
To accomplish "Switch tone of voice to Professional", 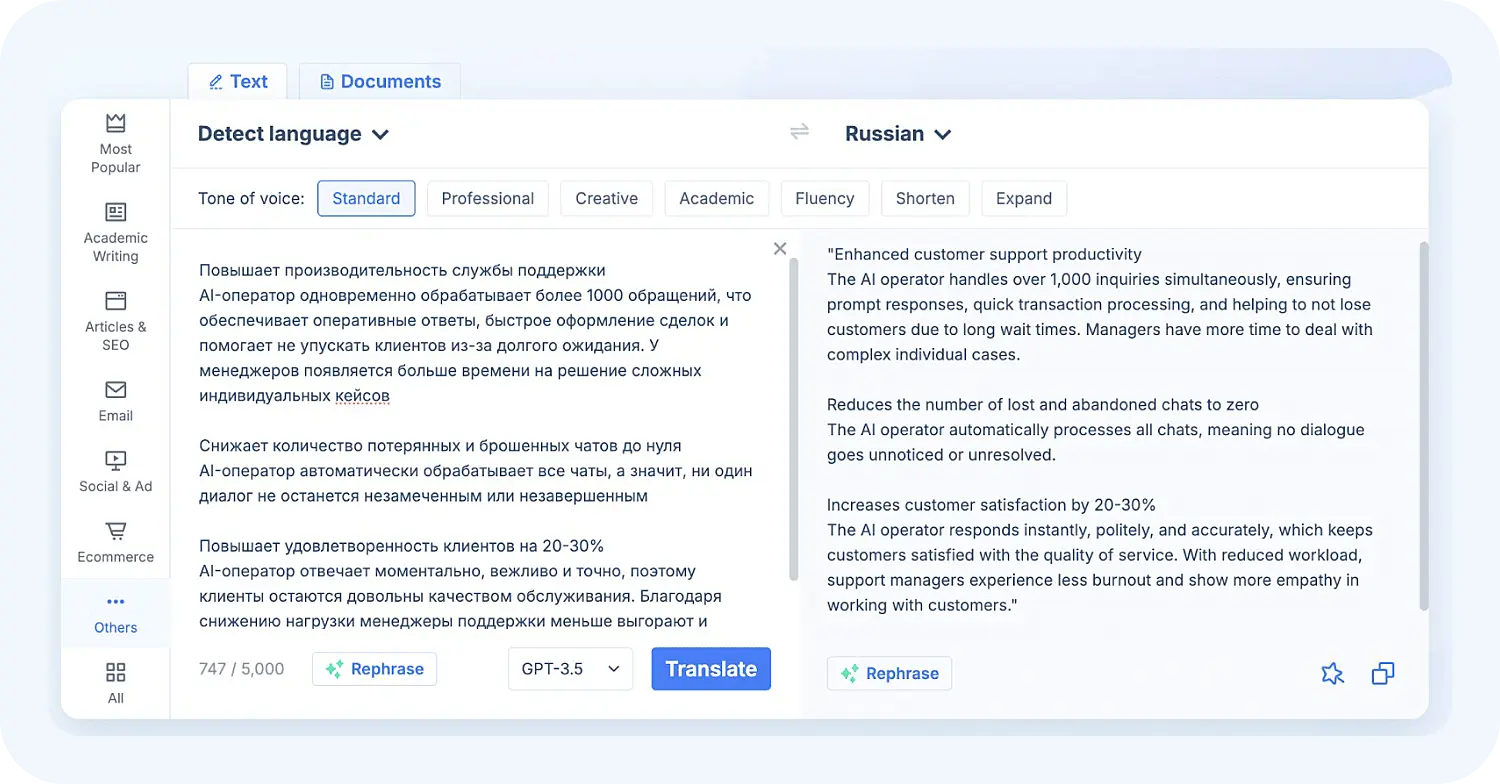I will pyautogui.click(x=487, y=198).
